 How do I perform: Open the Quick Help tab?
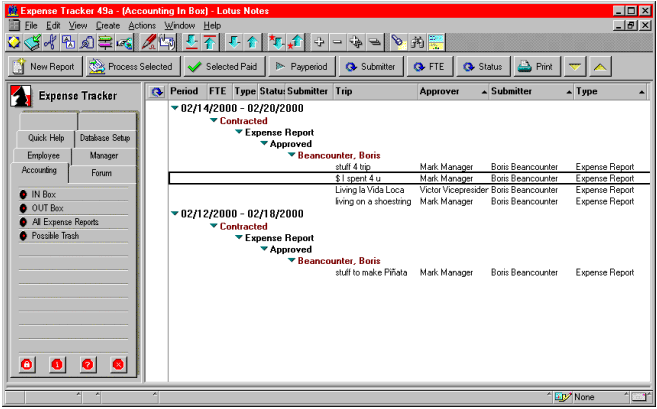(46, 138)
